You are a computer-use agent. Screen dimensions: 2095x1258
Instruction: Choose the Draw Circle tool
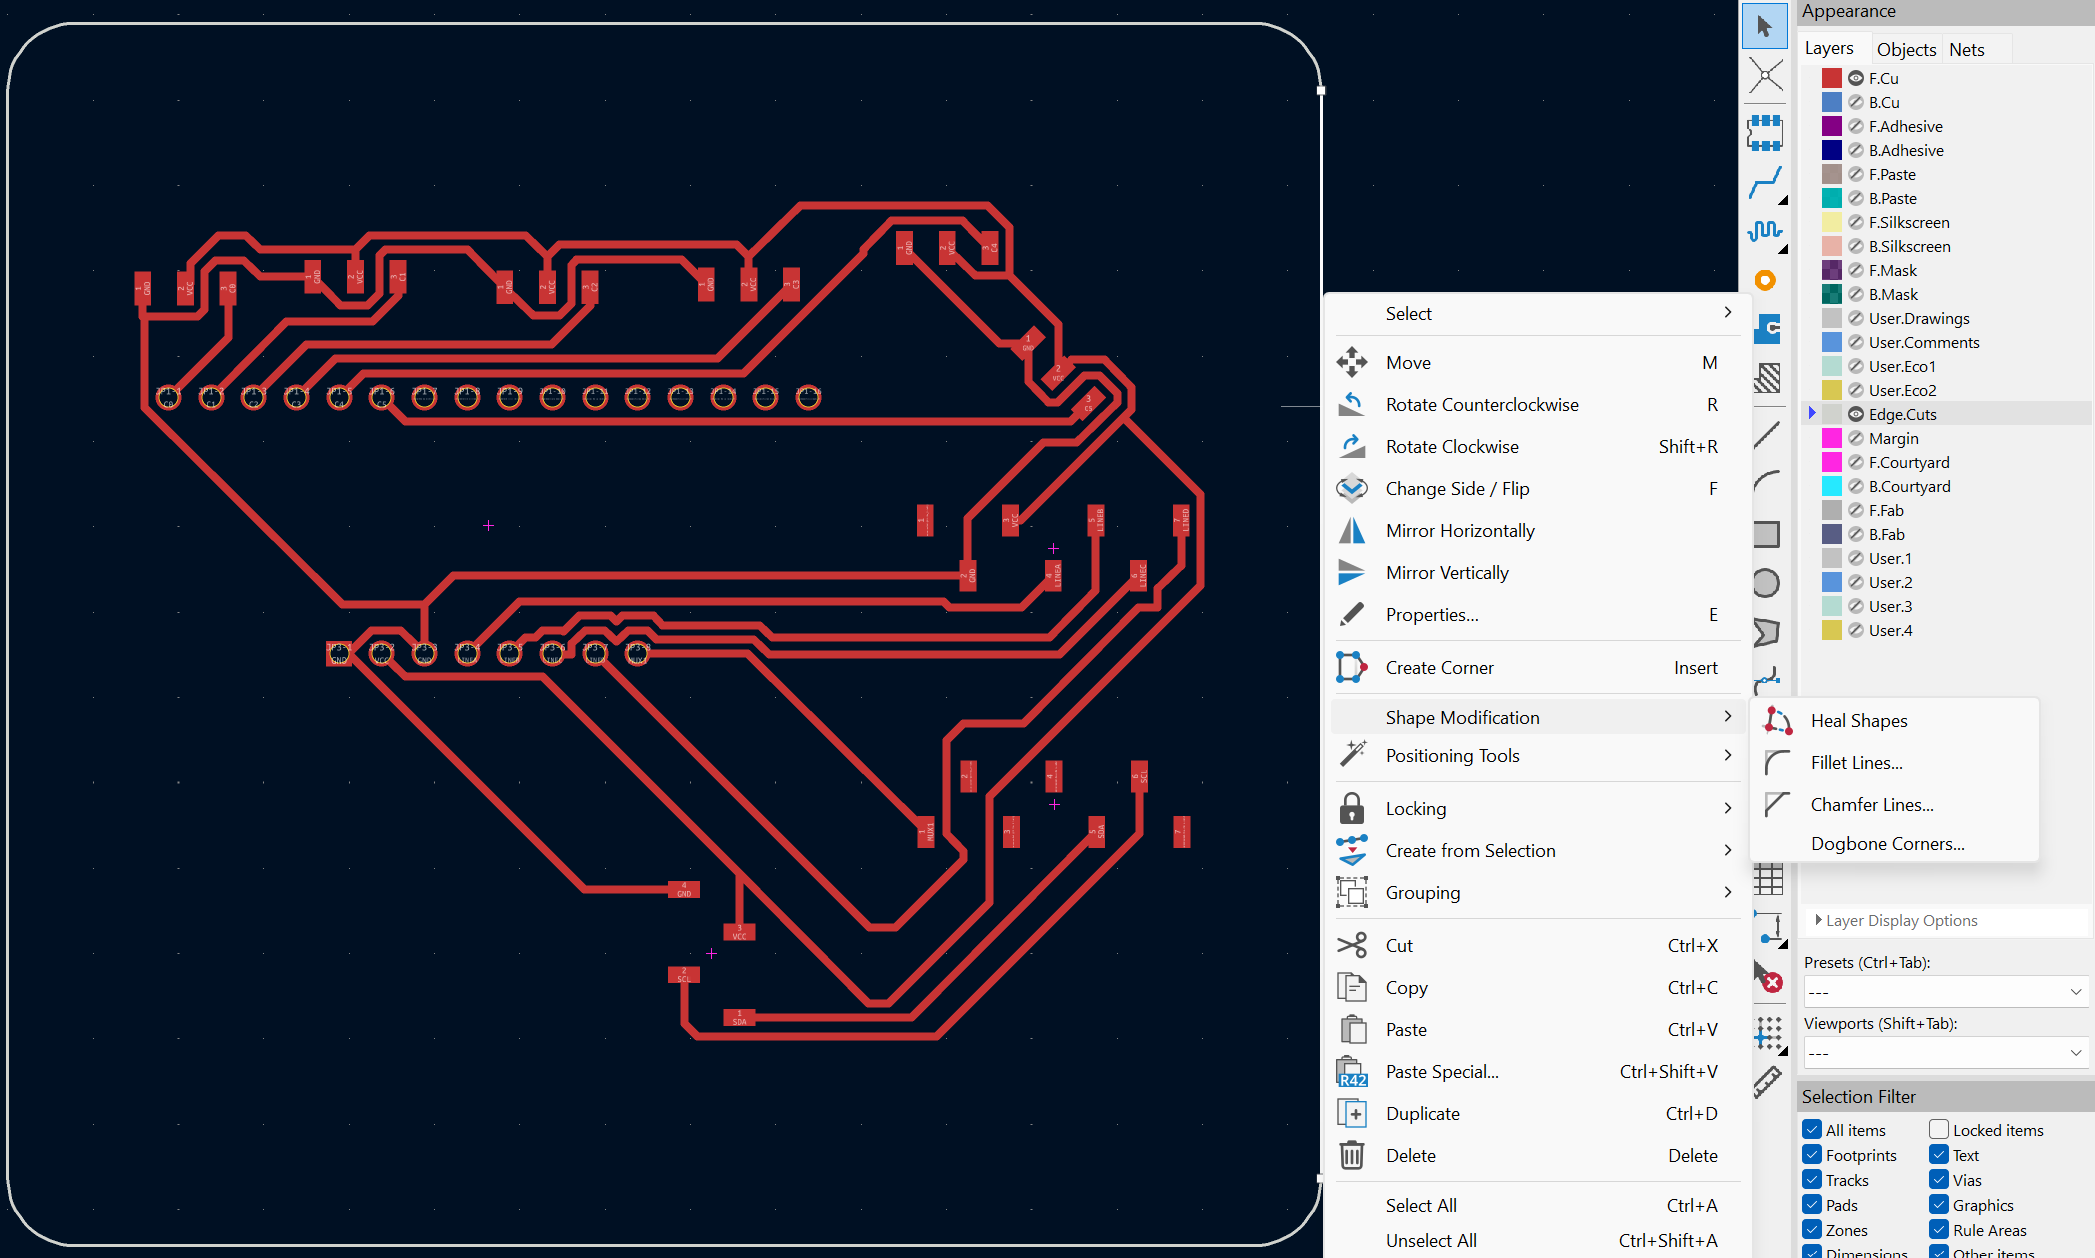[1766, 583]
